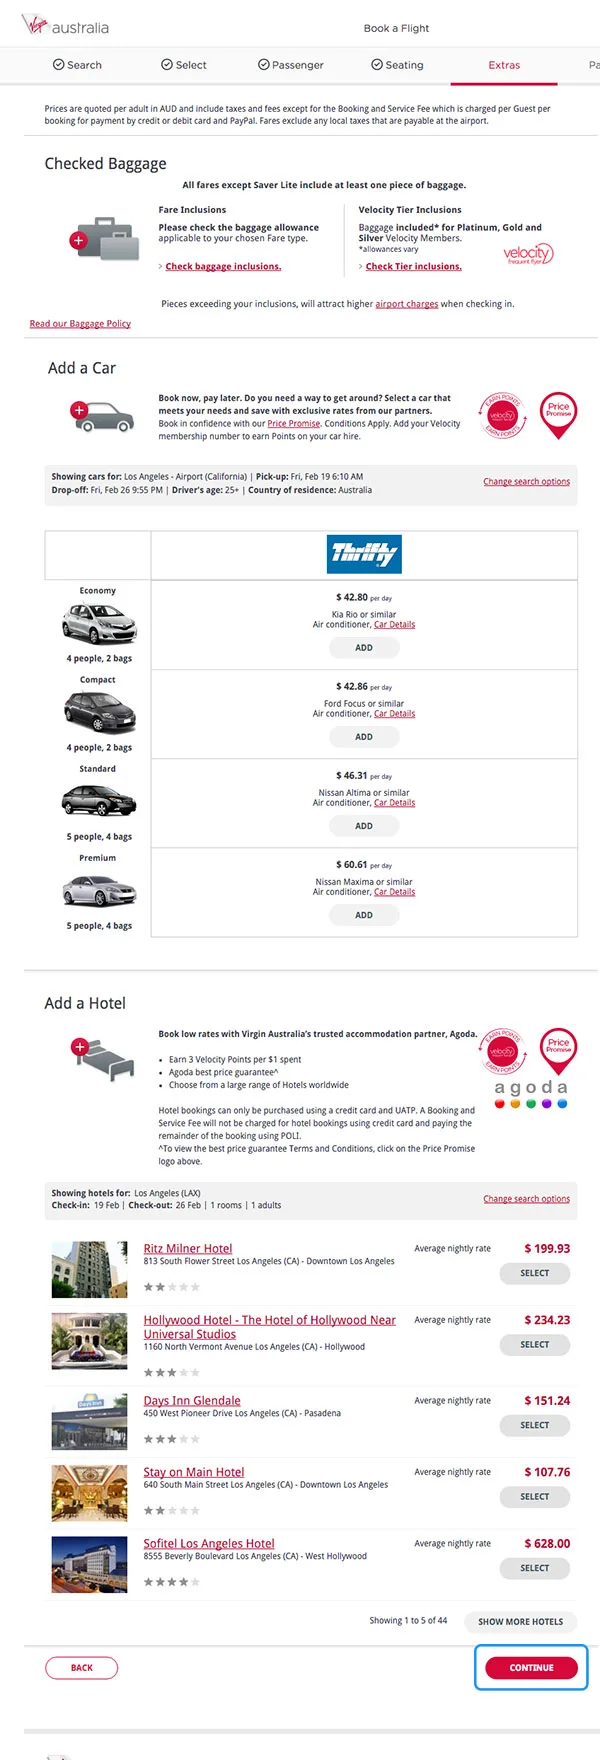
Task: Click the Agoda partner logo
Action: point(531,1093)
